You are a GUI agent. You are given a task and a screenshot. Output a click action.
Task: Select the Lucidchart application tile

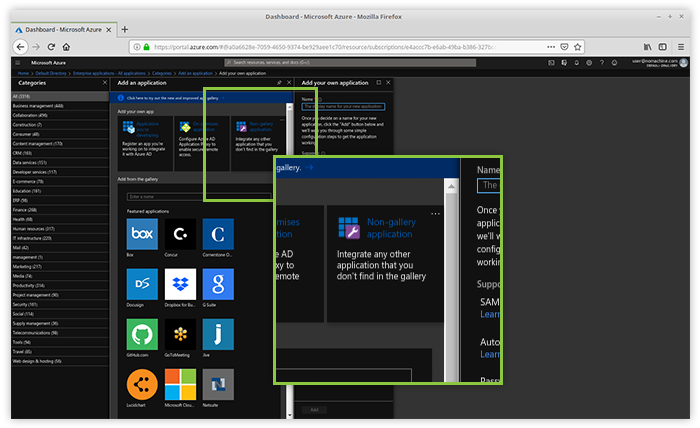click(142, 384)
